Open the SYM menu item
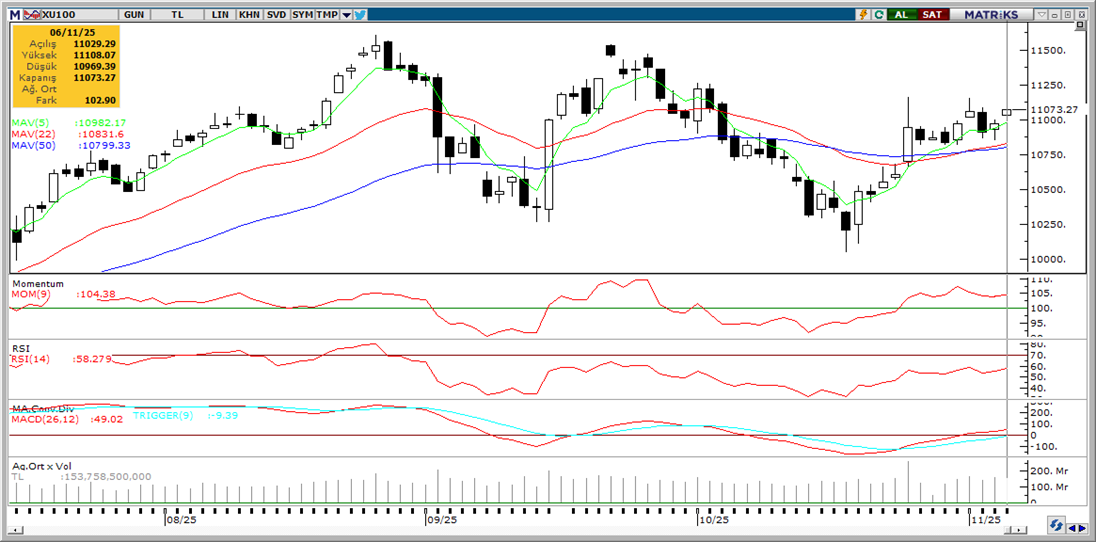 pyautogui.click(x=302, y=15)
